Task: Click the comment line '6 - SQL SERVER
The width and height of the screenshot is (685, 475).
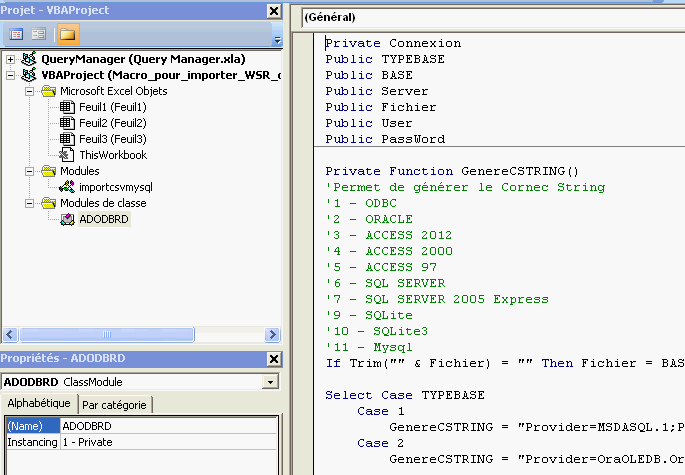Action: [385, 283]
